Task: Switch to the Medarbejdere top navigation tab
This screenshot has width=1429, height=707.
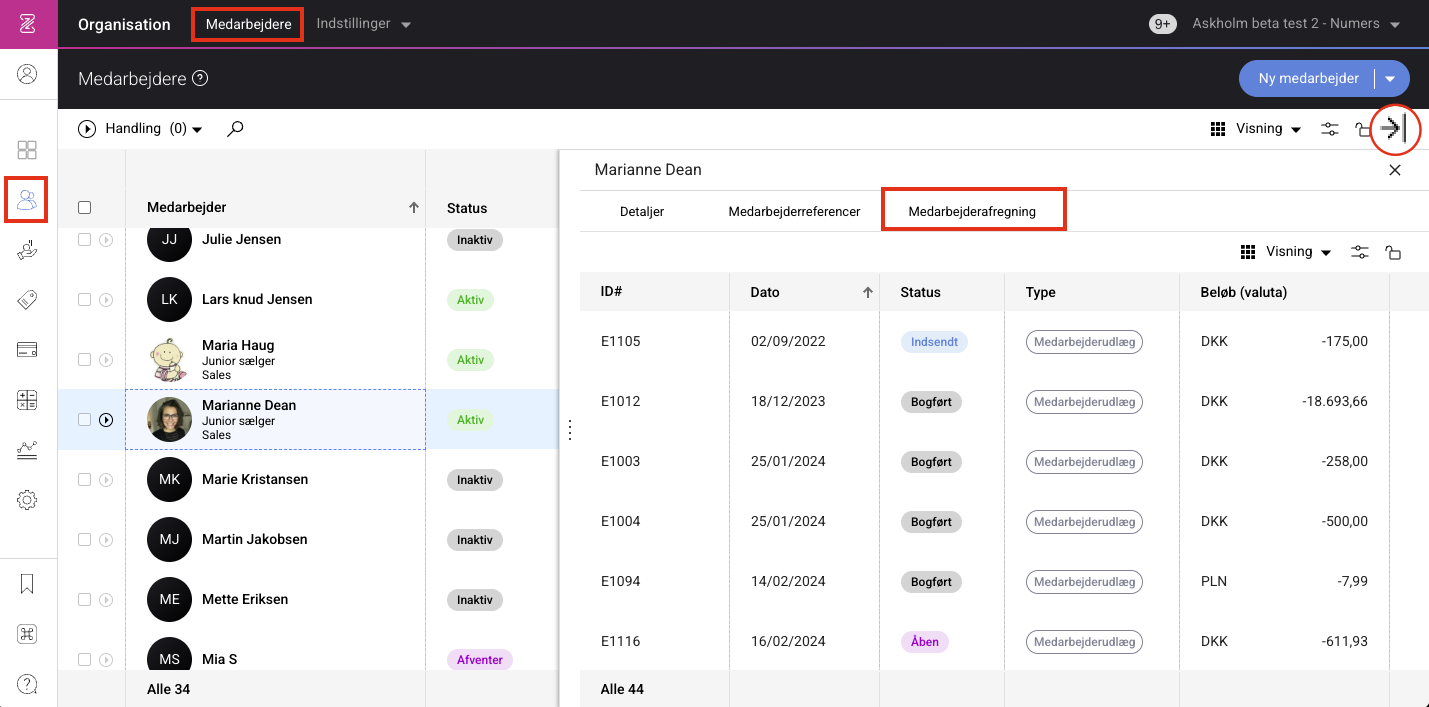Action: tap(247, 24)
